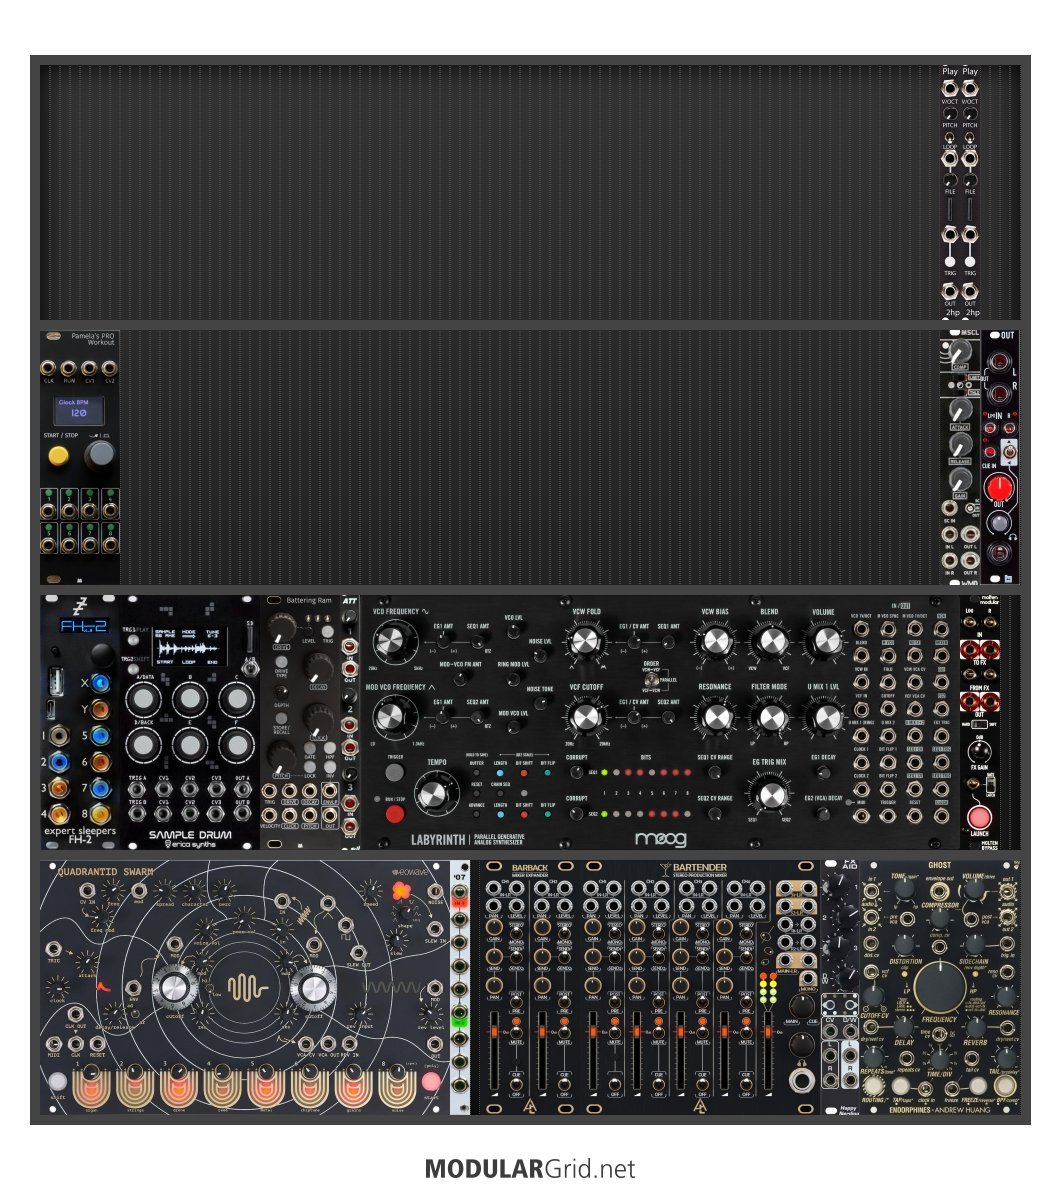Tap the grey TRIGGER button on Labyrinth

(394, 773)
